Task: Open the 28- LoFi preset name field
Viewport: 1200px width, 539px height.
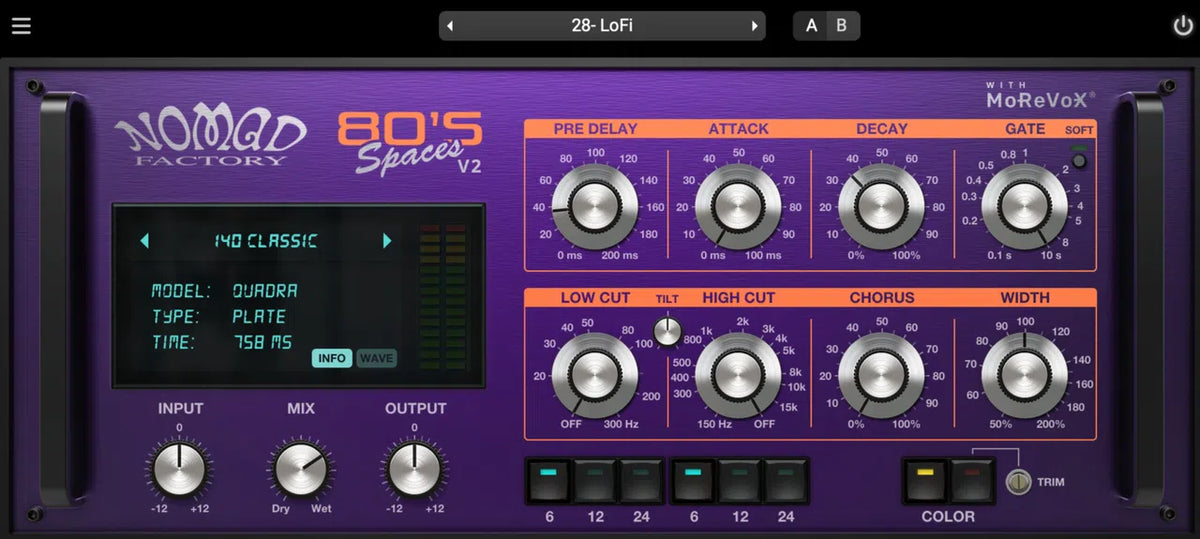Action: click(x=602, y=26)
